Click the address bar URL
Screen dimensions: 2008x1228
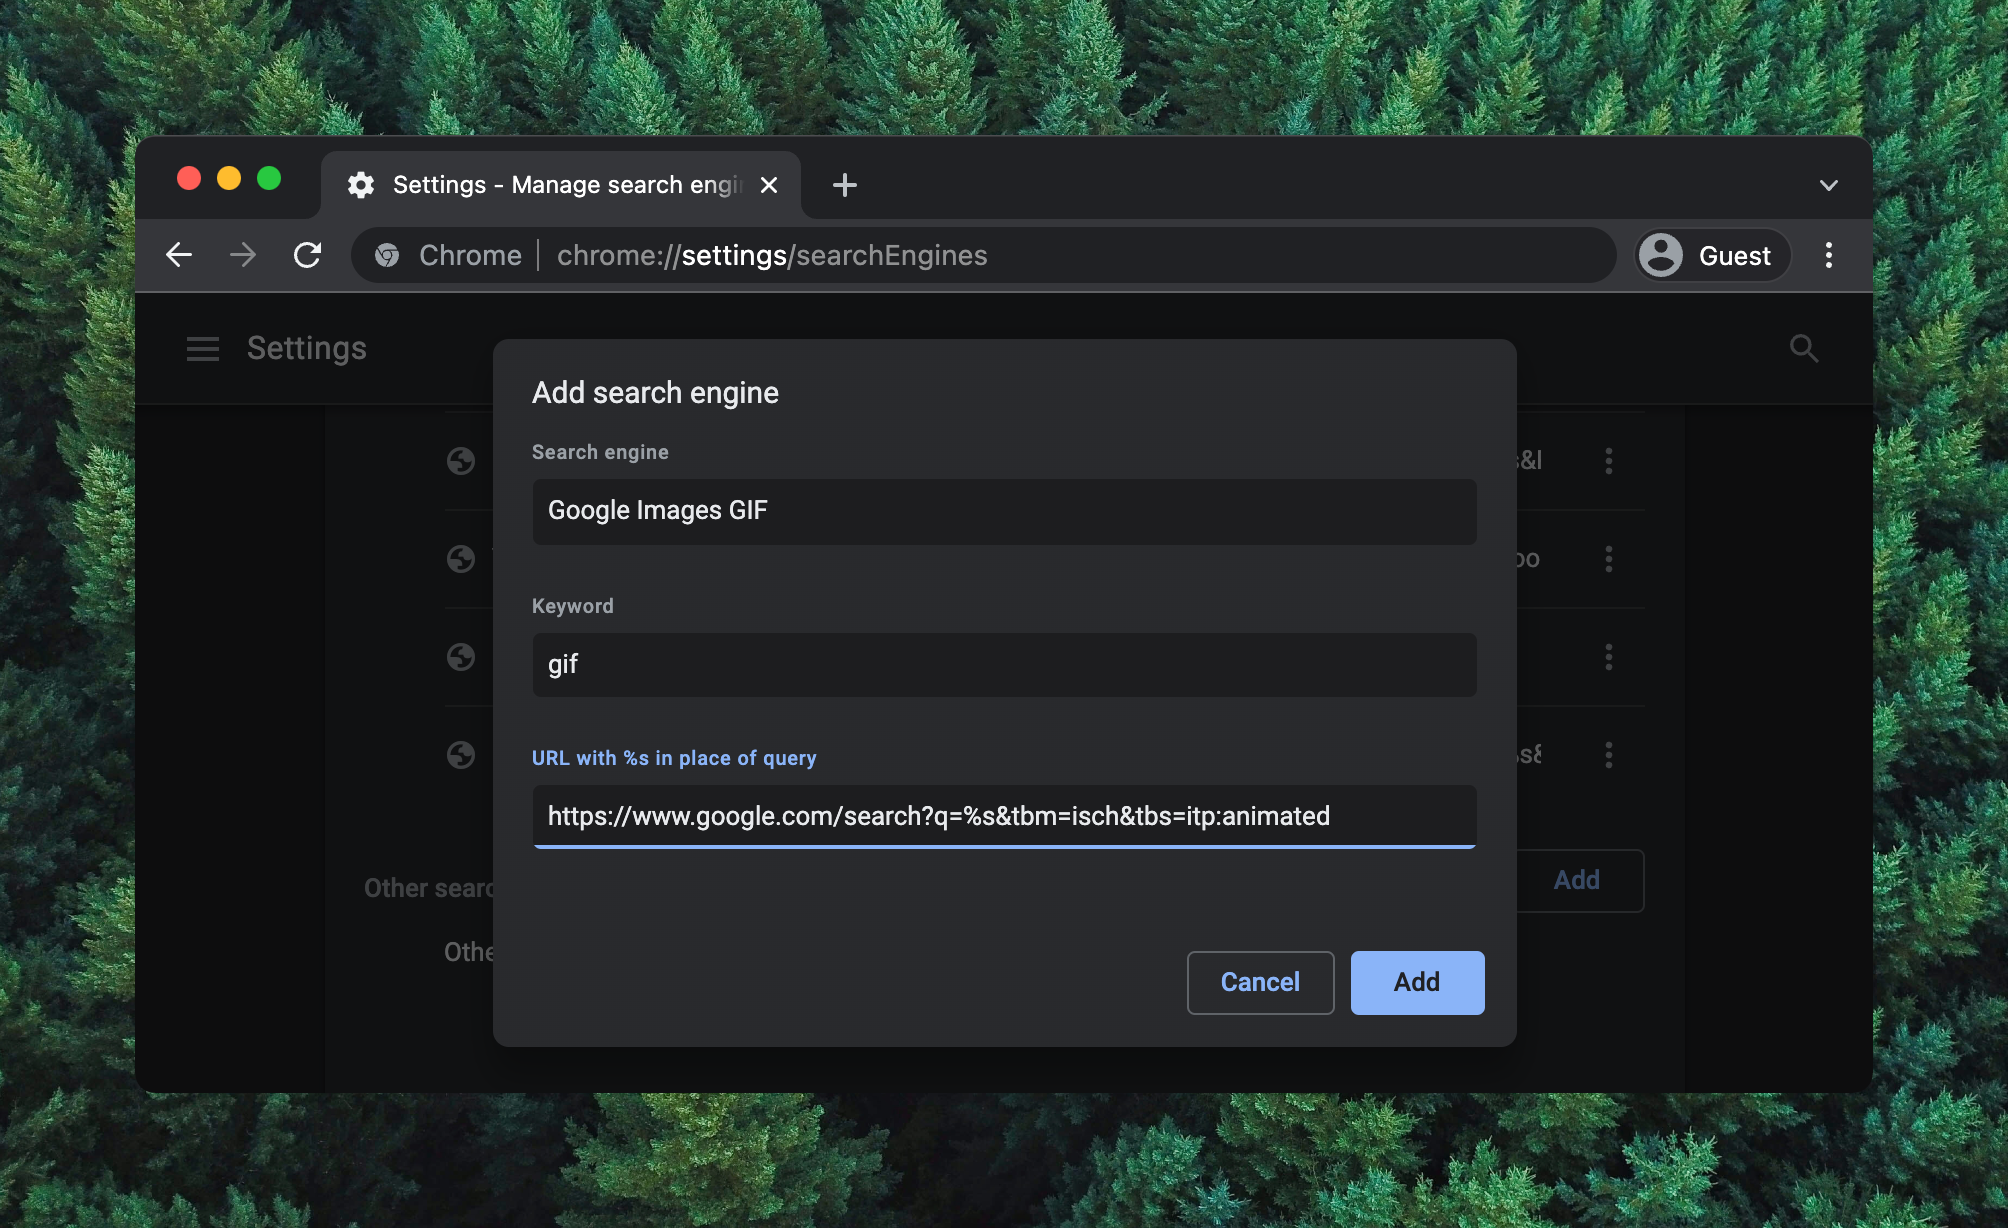pos(772,255)
